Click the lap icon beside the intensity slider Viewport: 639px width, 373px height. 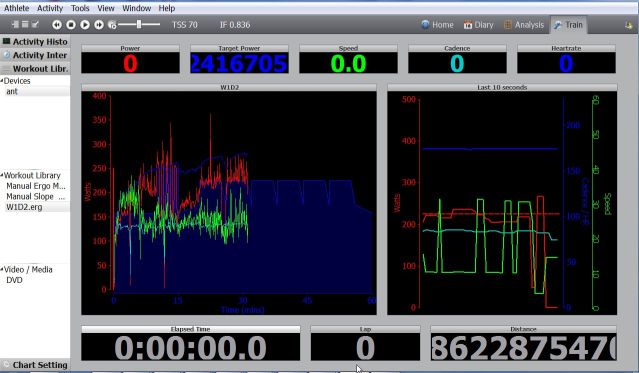click(112, 25)
